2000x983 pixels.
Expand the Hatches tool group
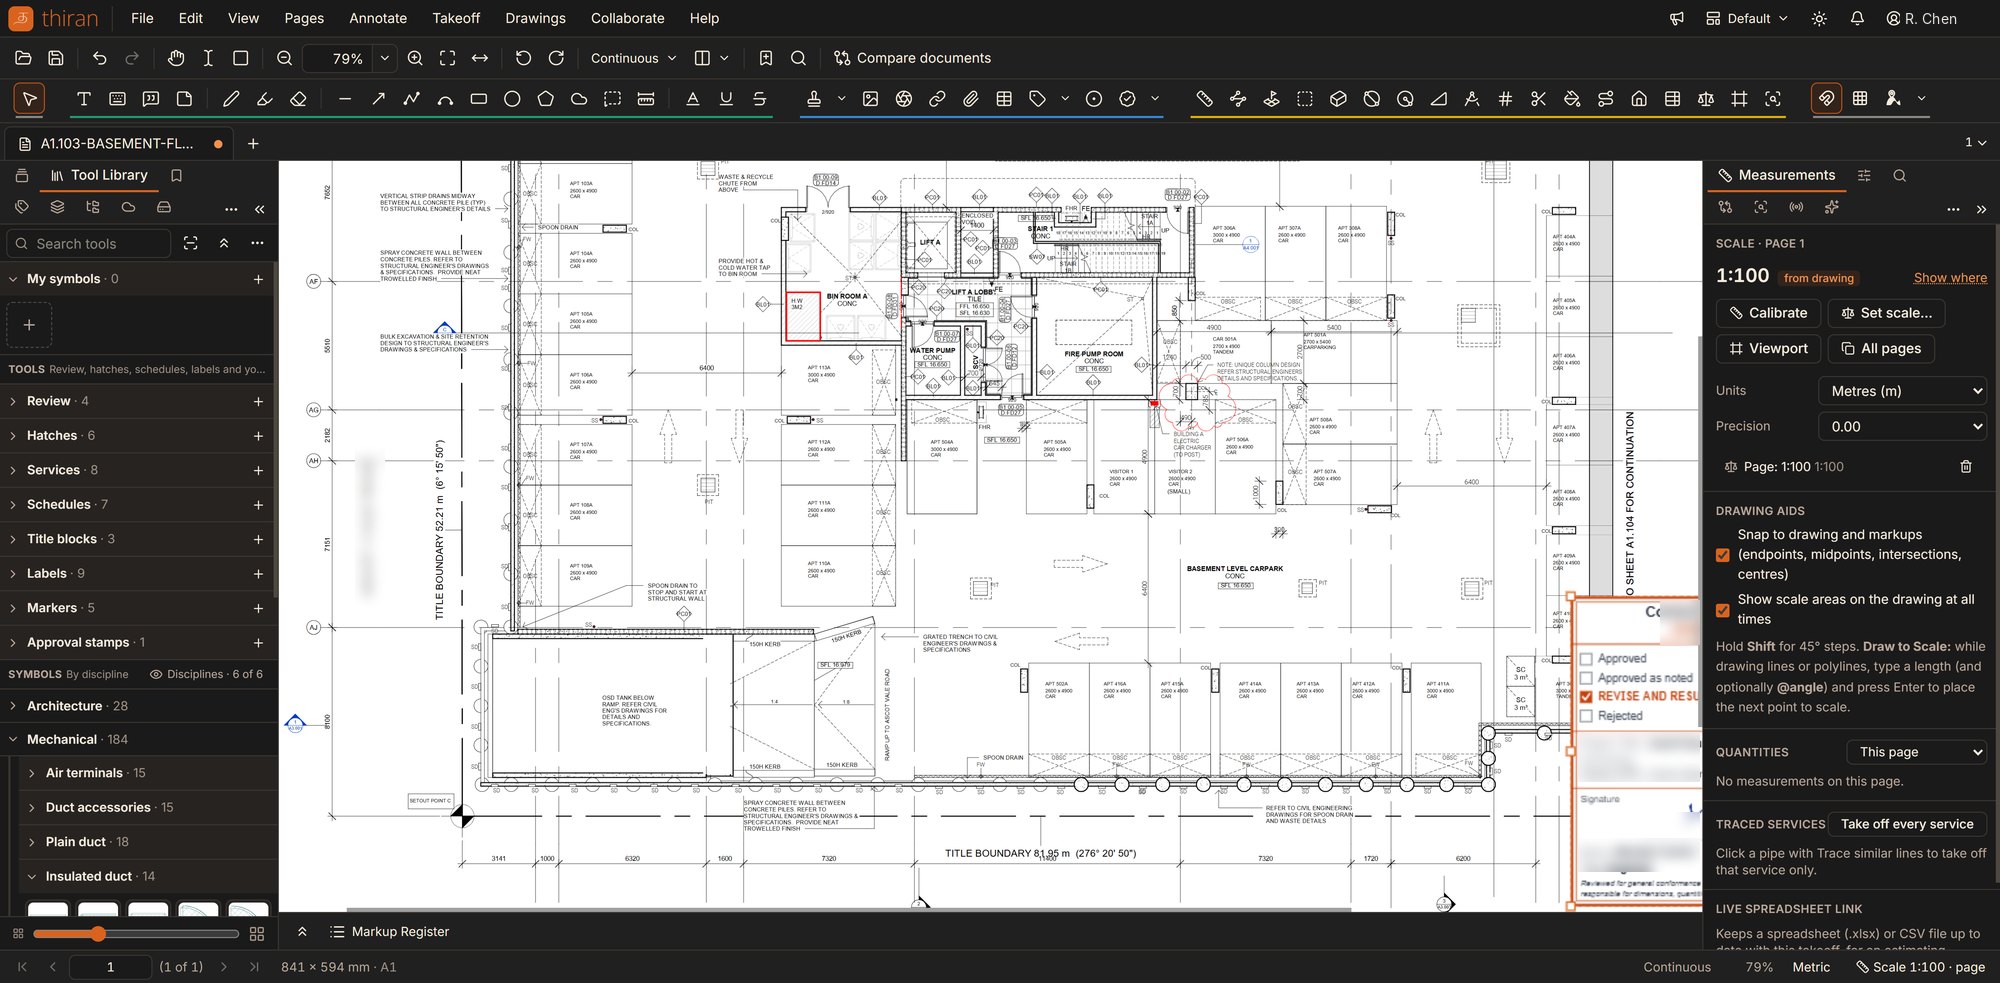pyautogui.click(x=13, y=436)
